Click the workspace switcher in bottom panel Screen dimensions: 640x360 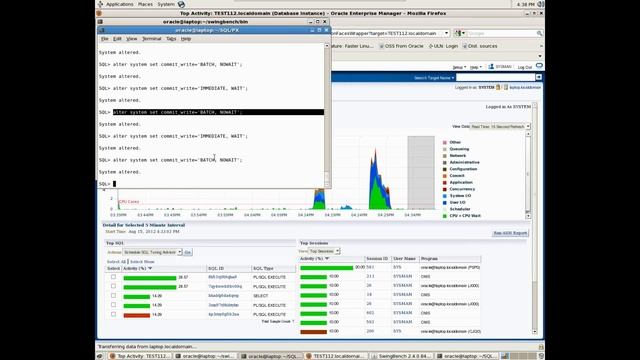pyautogui.click(x=518, y=356)
